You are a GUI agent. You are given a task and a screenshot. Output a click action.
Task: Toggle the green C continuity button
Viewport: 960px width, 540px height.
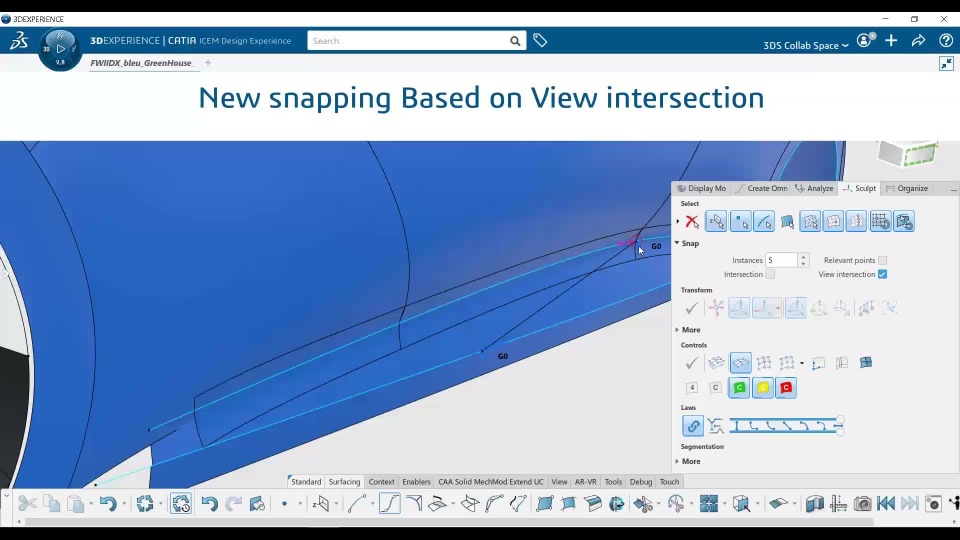[739, 388]
